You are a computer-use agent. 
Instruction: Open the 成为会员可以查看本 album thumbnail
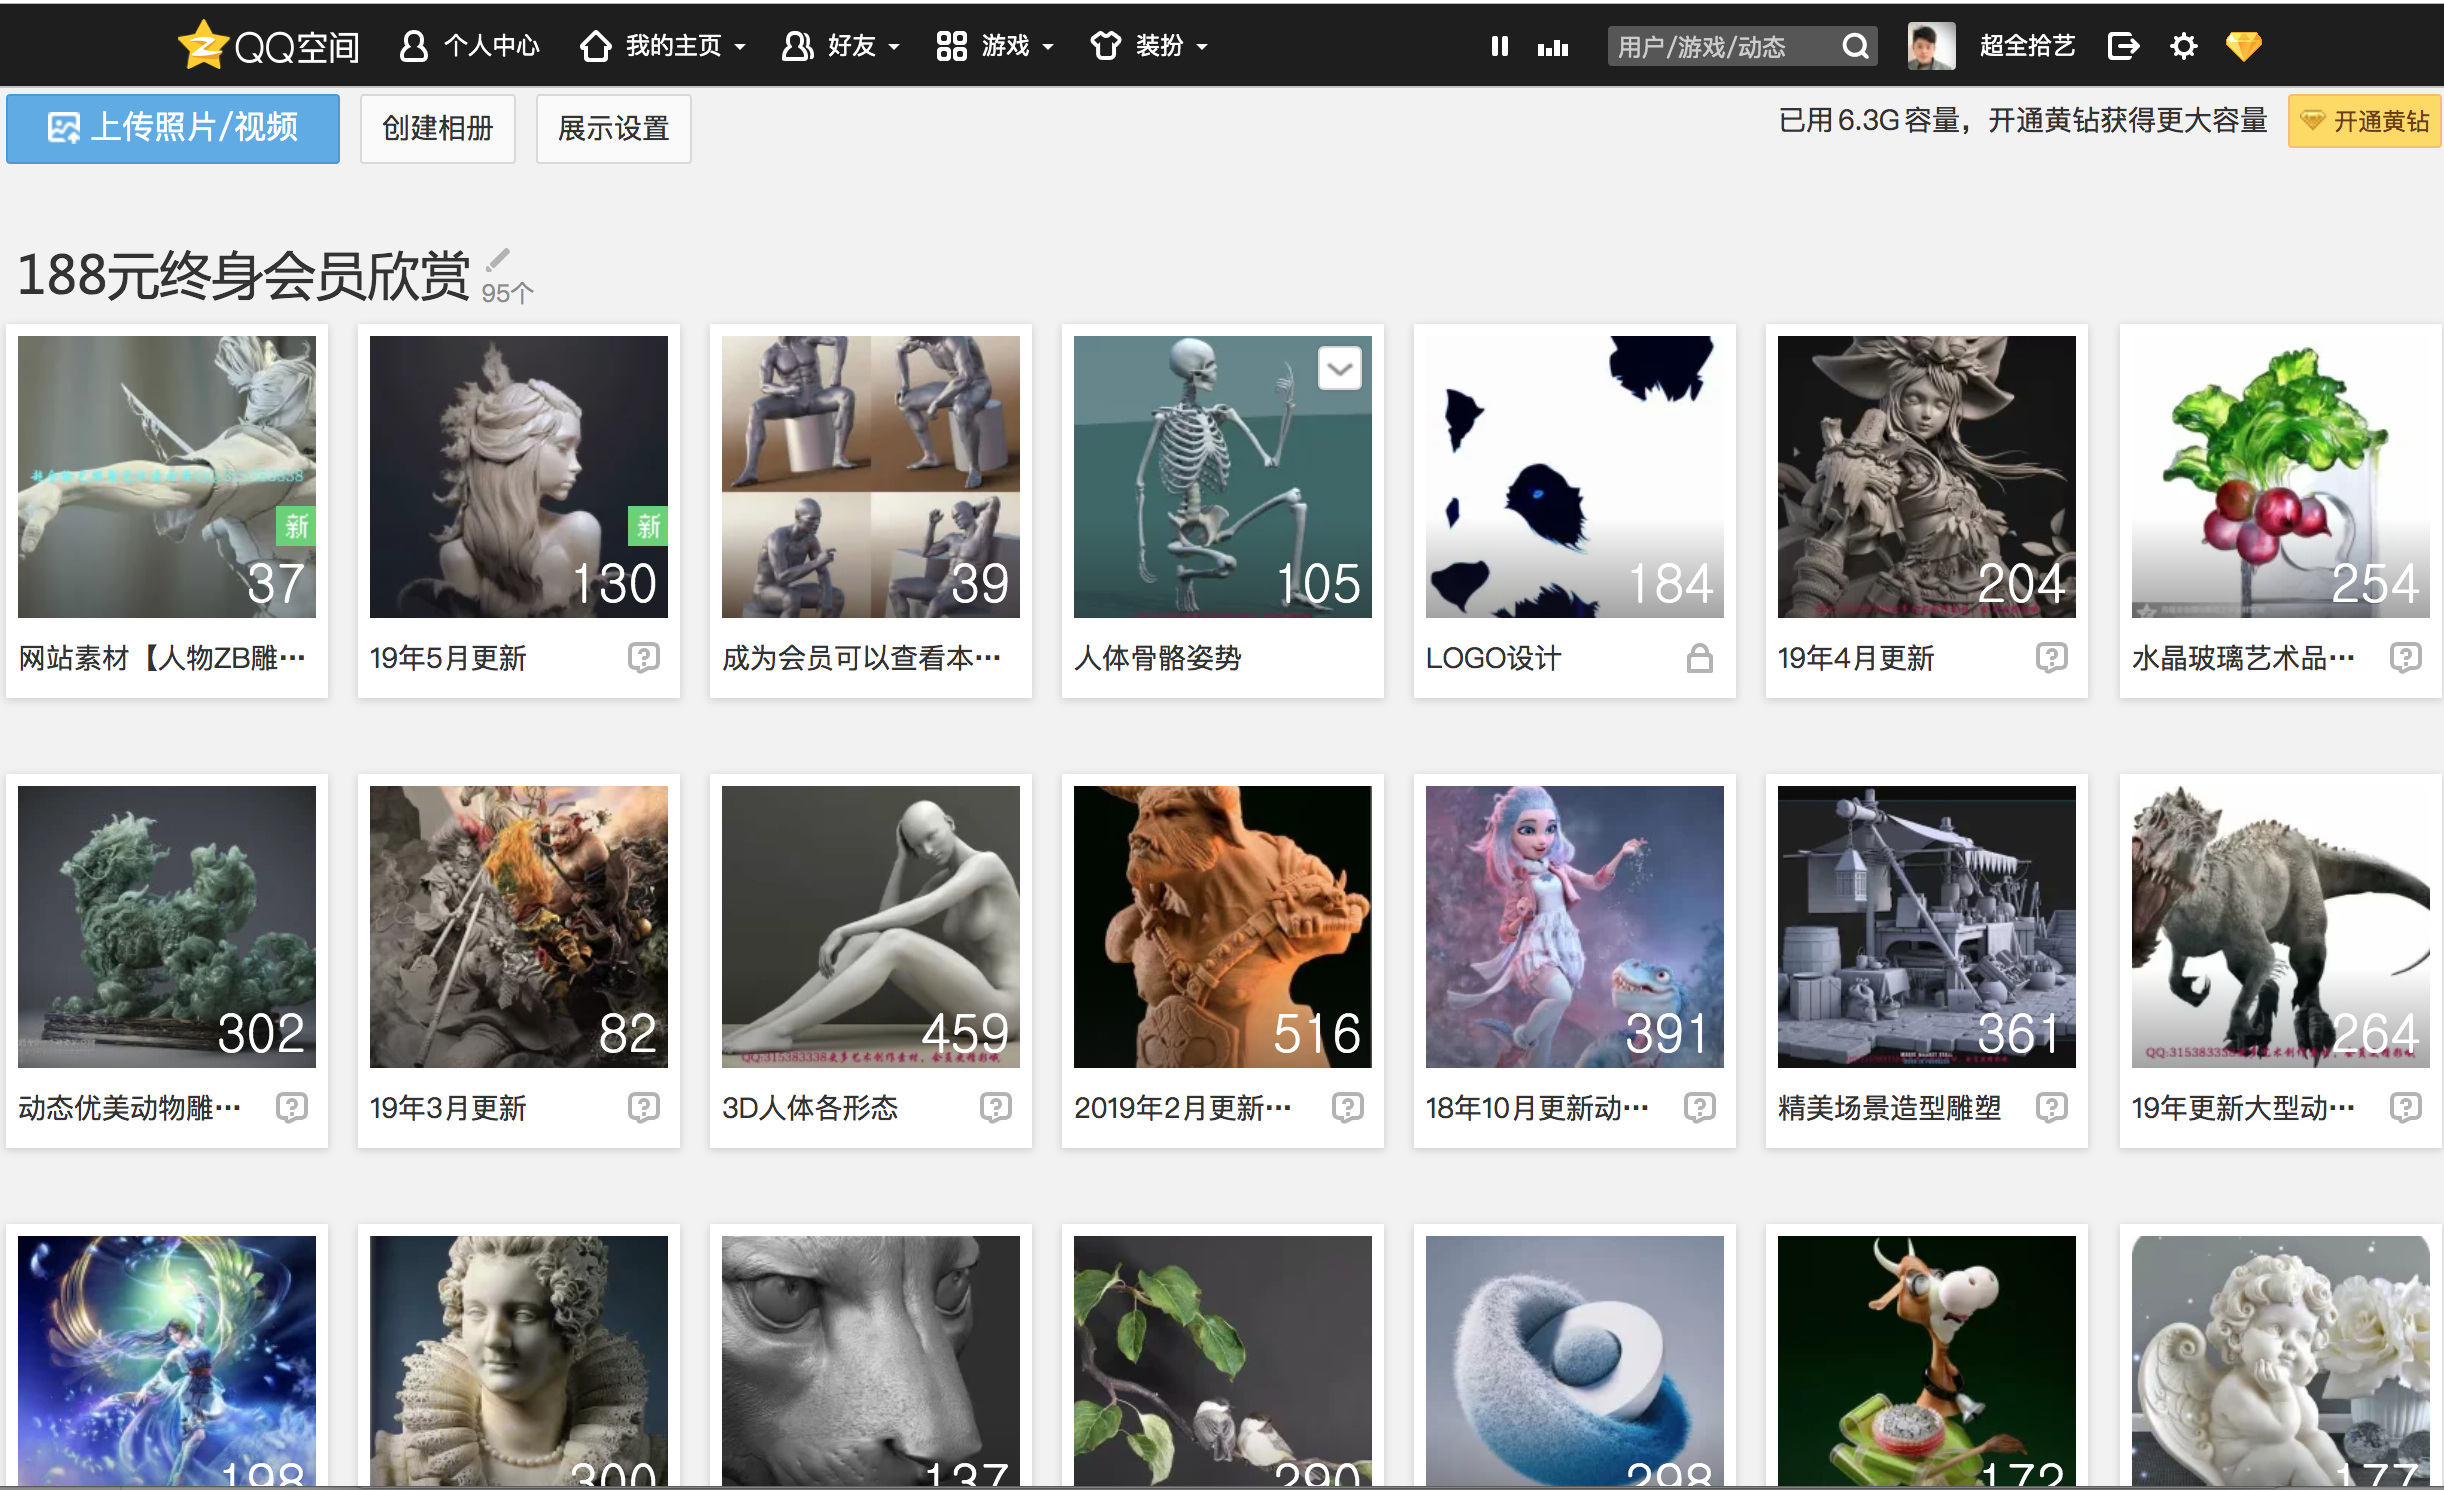(871, 477)
